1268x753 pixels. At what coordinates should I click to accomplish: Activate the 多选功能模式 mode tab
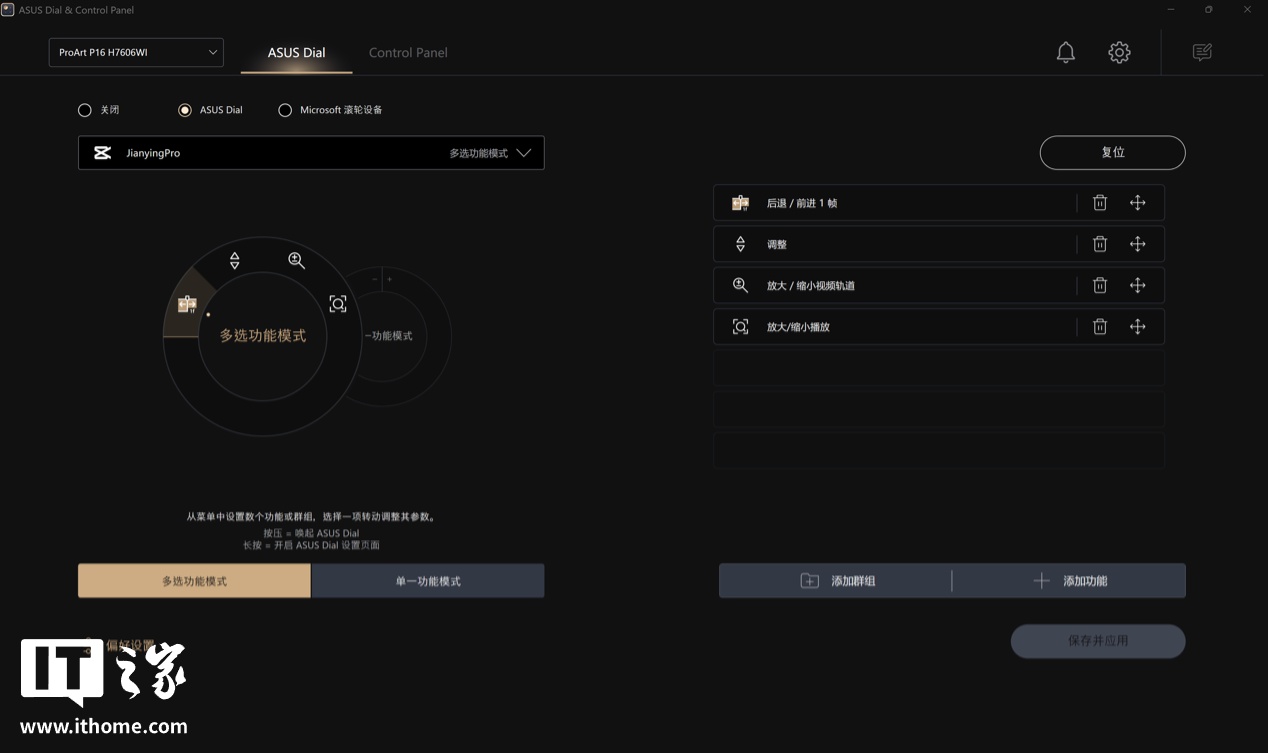tap(194, 581)
